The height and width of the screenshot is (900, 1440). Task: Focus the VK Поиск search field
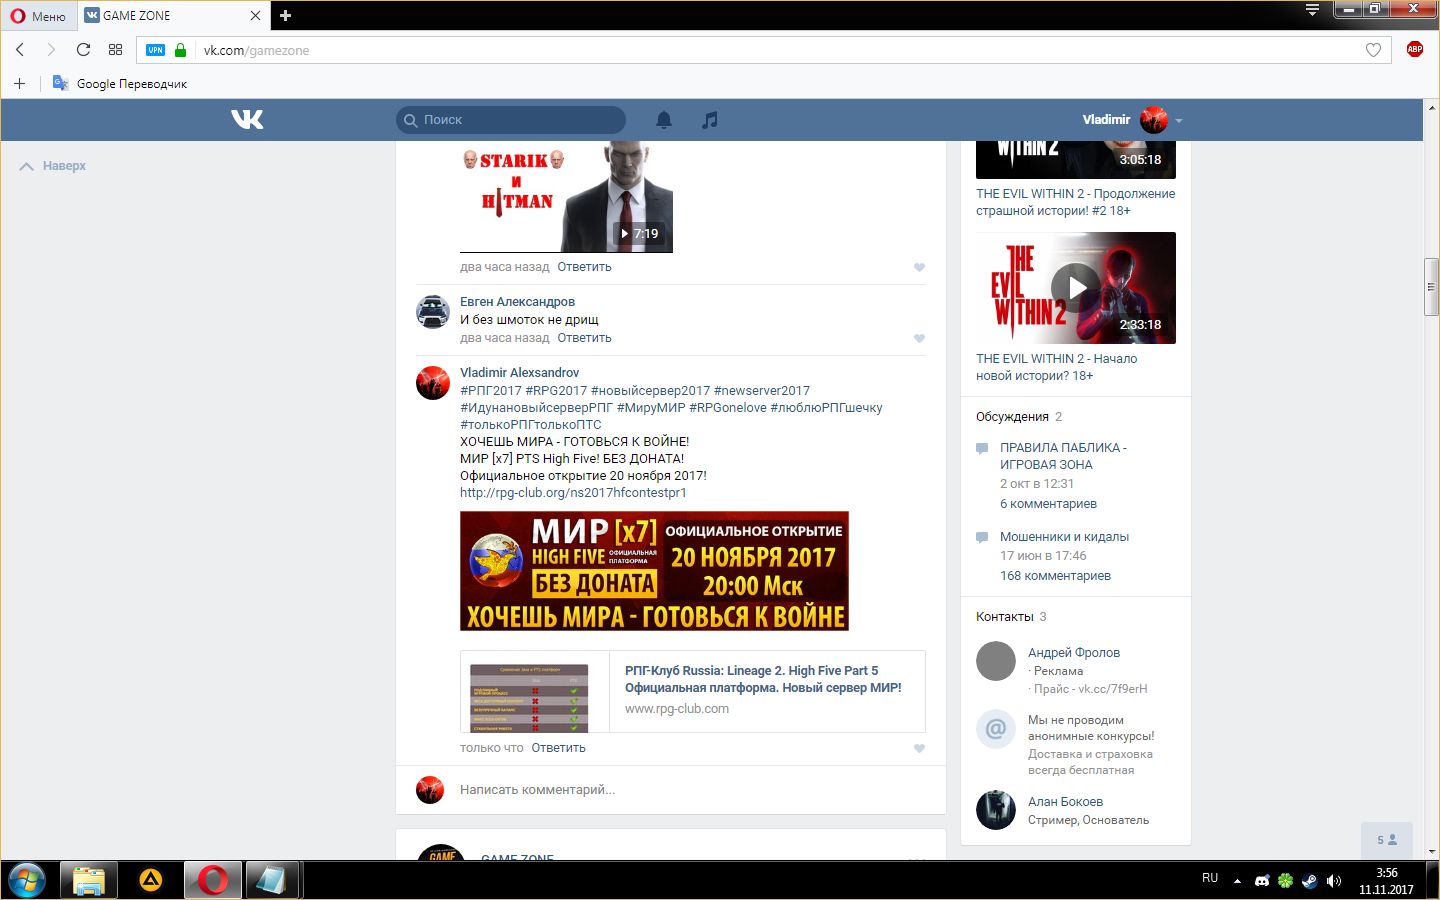tap(511, 120)
